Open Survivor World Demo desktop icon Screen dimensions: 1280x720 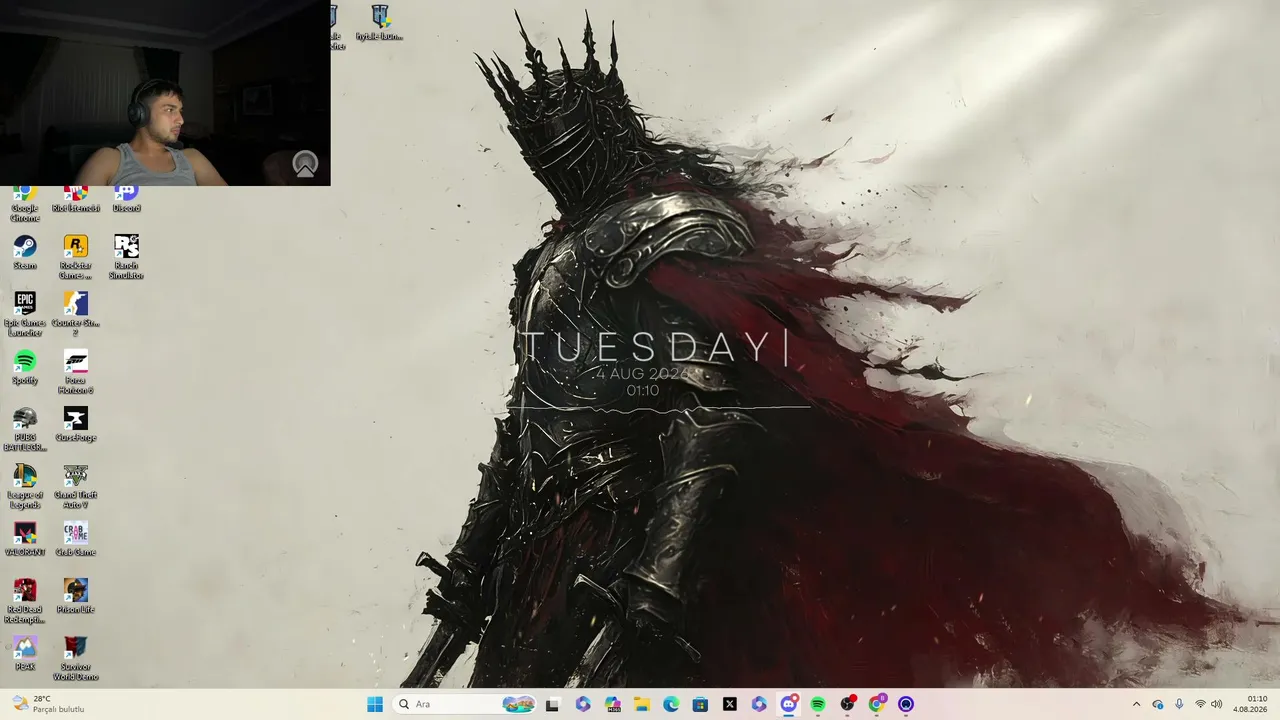click(x=75, y=659)
